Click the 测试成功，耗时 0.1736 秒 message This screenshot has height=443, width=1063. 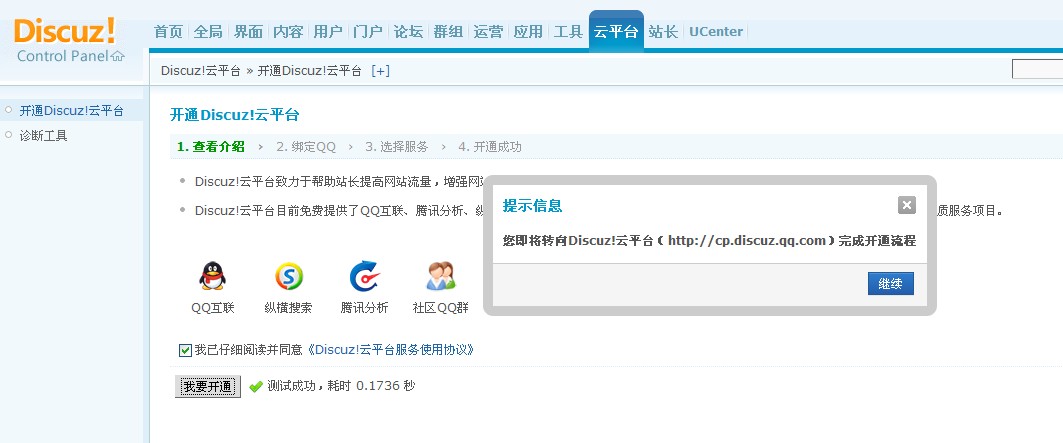[341, 386]
